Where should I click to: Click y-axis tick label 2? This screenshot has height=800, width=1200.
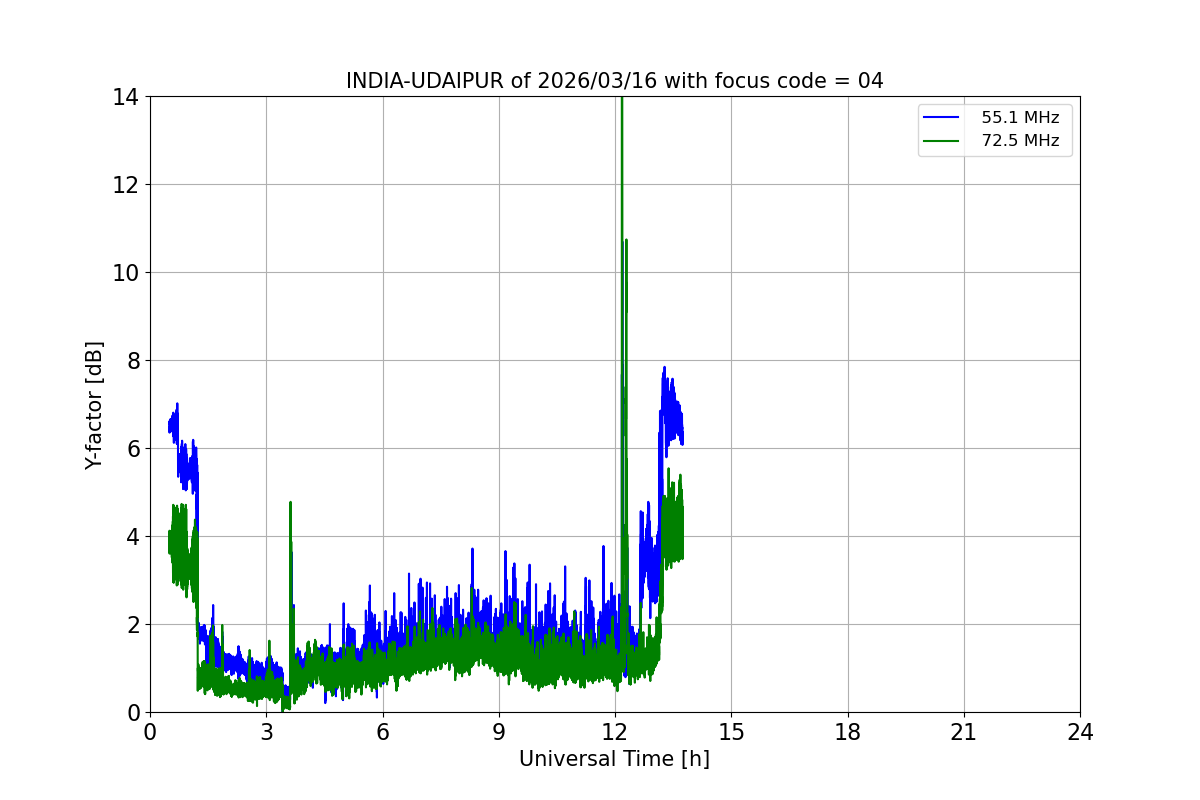pyautogui.click(x=131, y=625)
